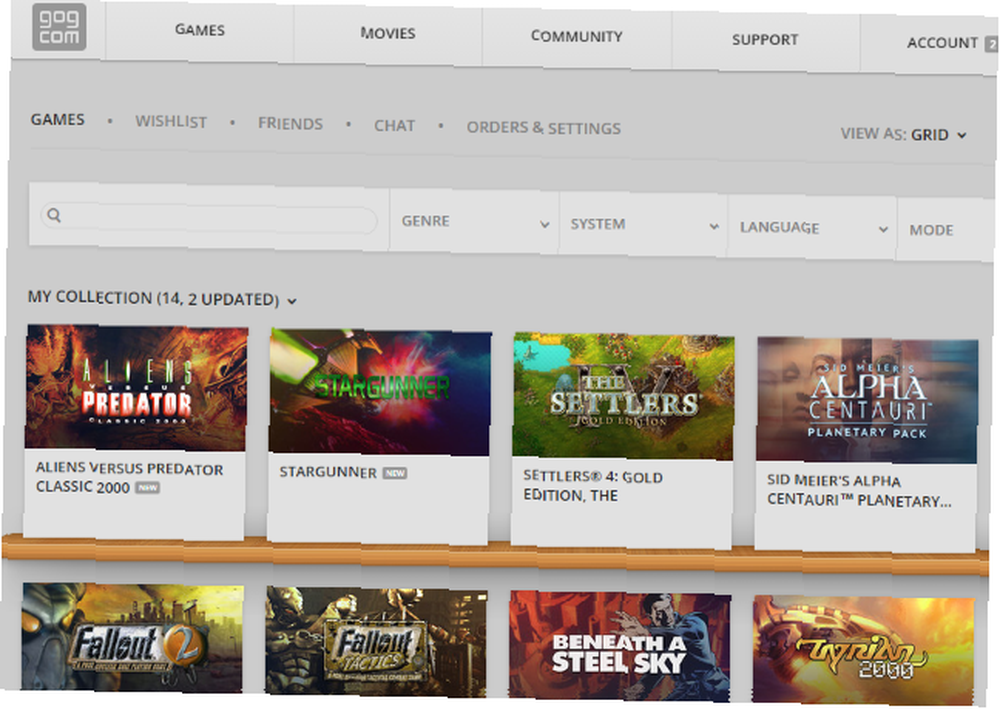Screen dimensions: 1000x709
Task: Open the Stargunner game cover
Action: point(380,392)
